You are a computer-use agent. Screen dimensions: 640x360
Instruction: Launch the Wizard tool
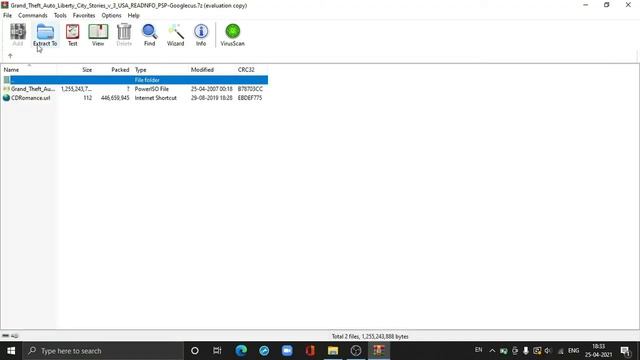pos(176,35)
